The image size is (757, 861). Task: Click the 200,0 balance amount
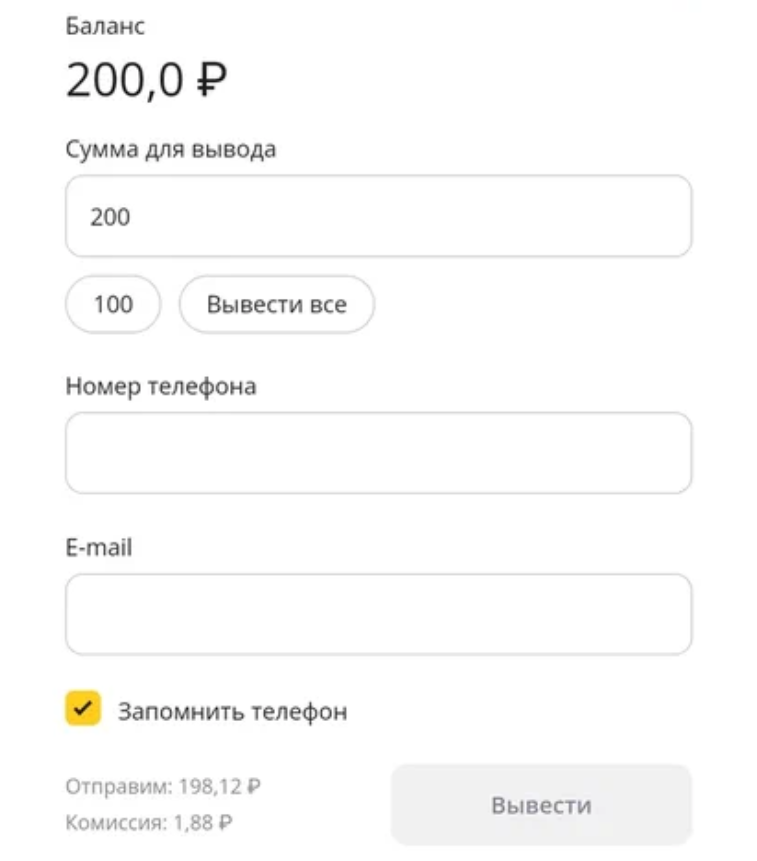(x=124, y=80)
